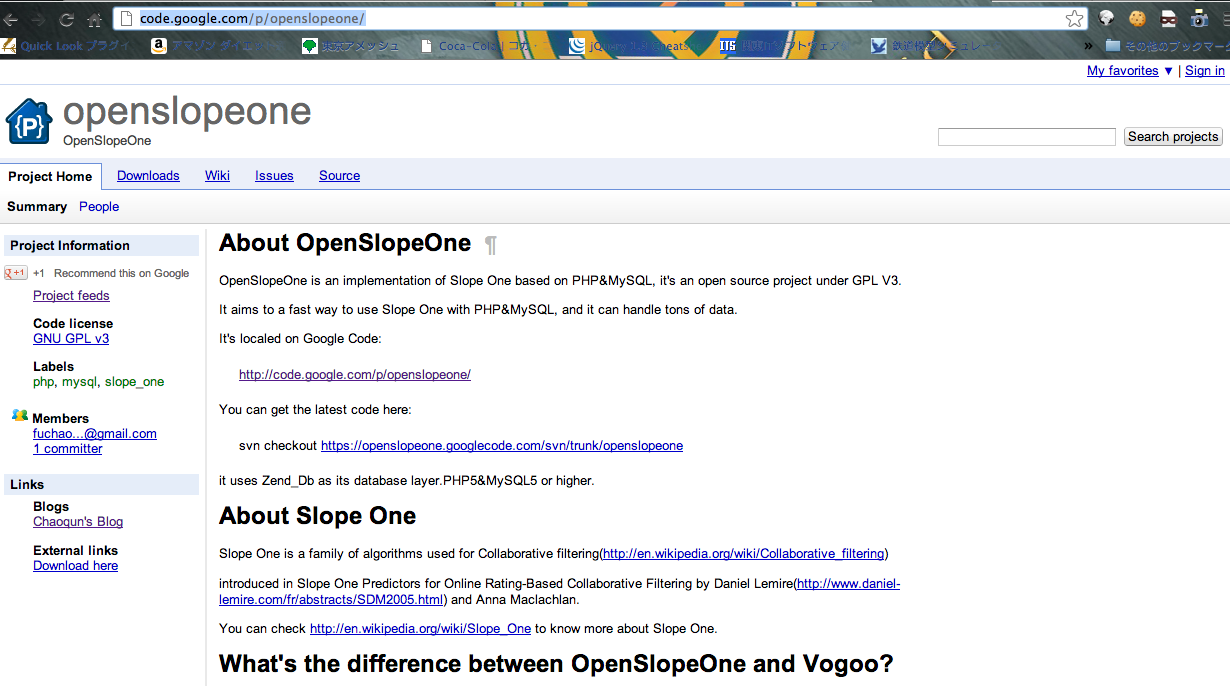Click the camera screenshot extension icon

(1199, 18)
